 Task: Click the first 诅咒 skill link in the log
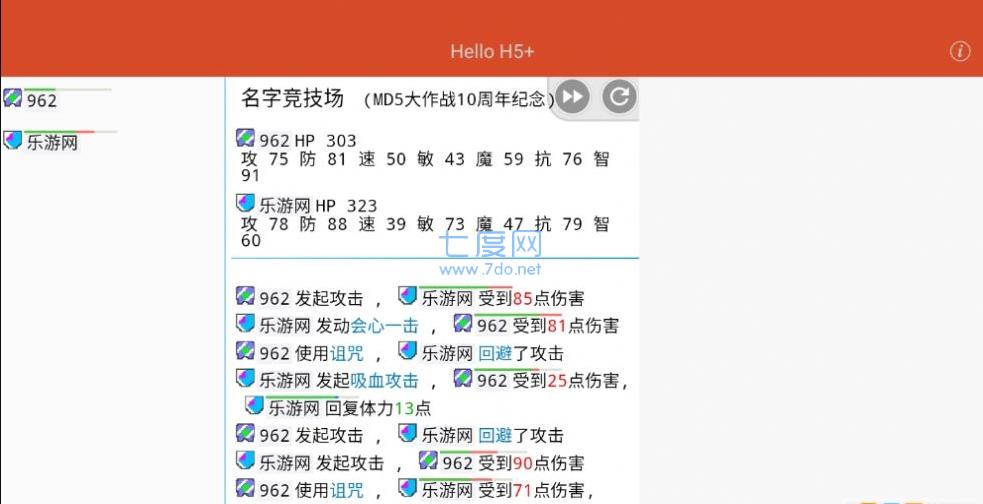pos(347,353)
